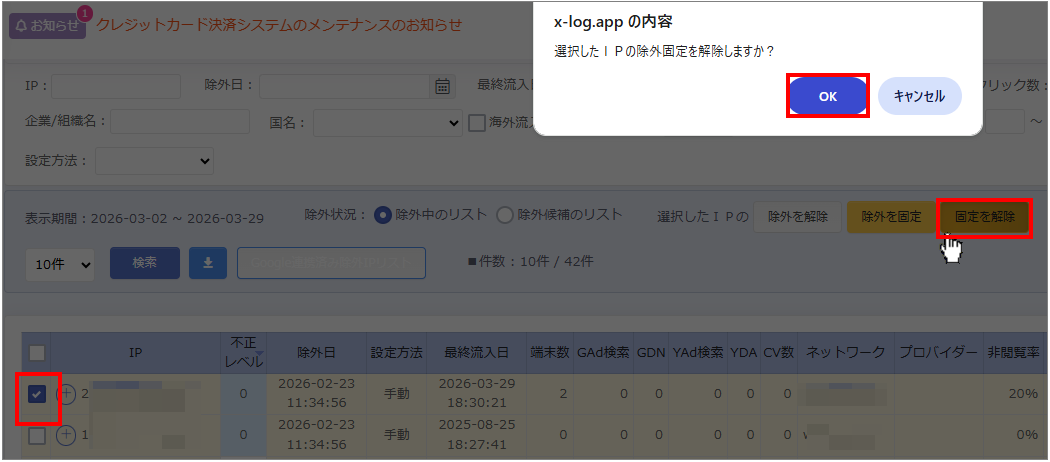
Task: Check the second IP row checkbox
Action: [x=37, y=436]
